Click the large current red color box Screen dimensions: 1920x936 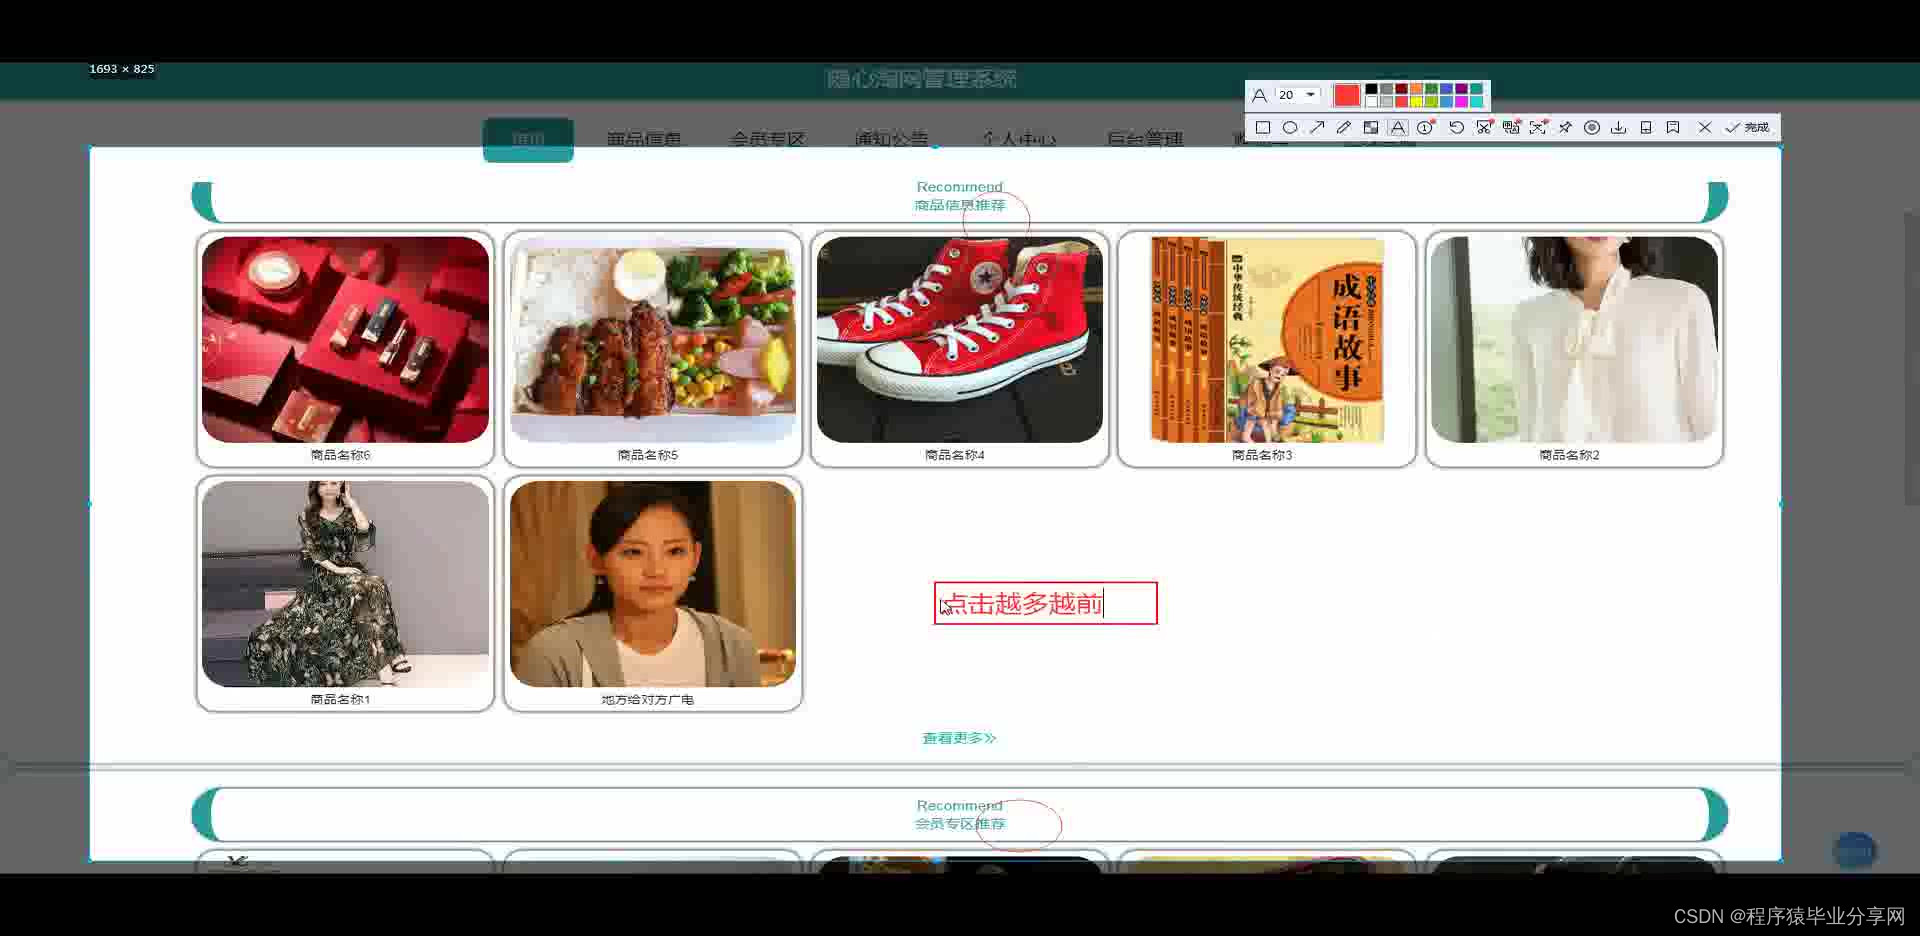1347,95
